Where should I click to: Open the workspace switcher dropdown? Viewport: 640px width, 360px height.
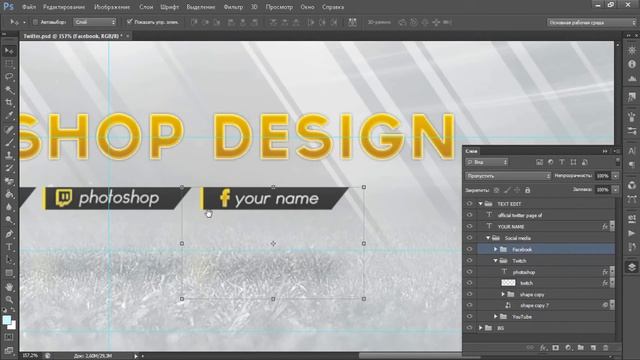click(x=591, y=22)
